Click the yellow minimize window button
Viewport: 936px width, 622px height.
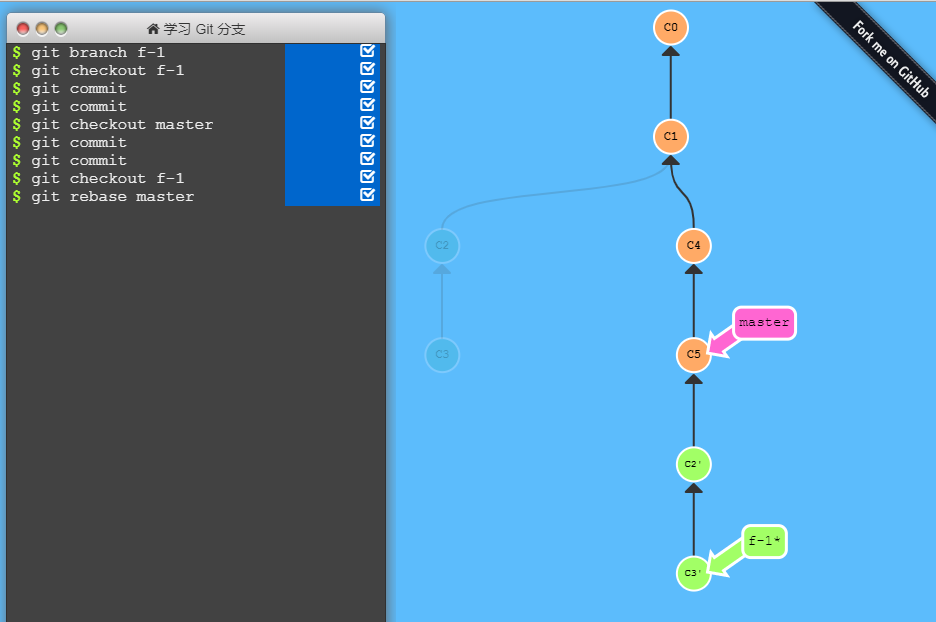pyautogui.click(x=42, y=29)
